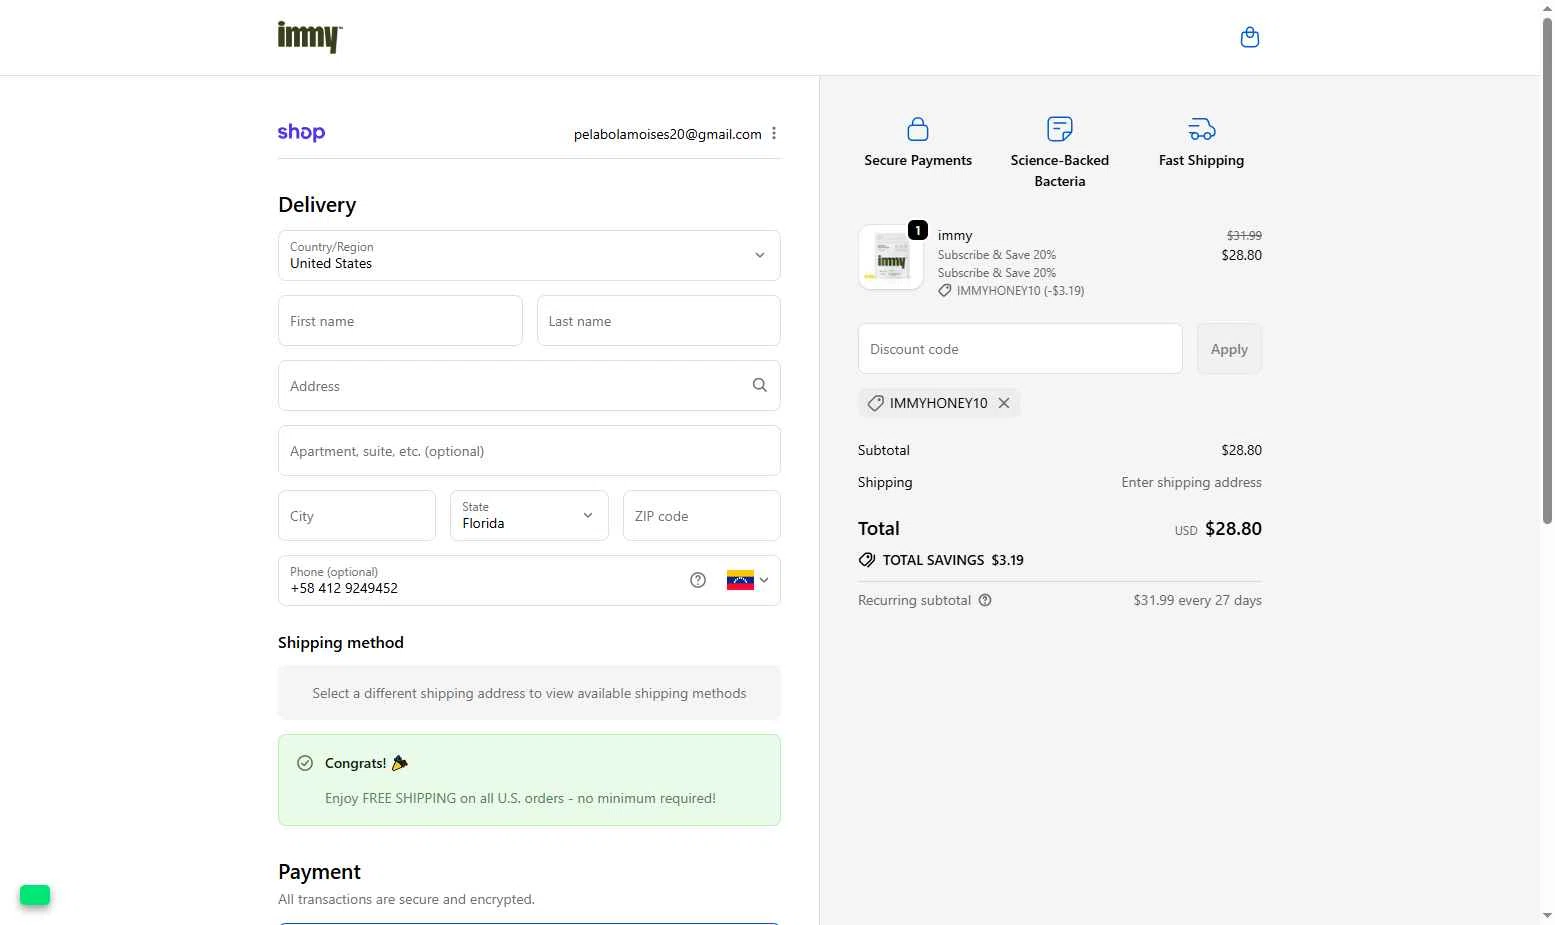Open the shopping bag cart icon
The width and height of the screenshot is (1555, 925).
pyautogui.click(x=1249, y=37)
